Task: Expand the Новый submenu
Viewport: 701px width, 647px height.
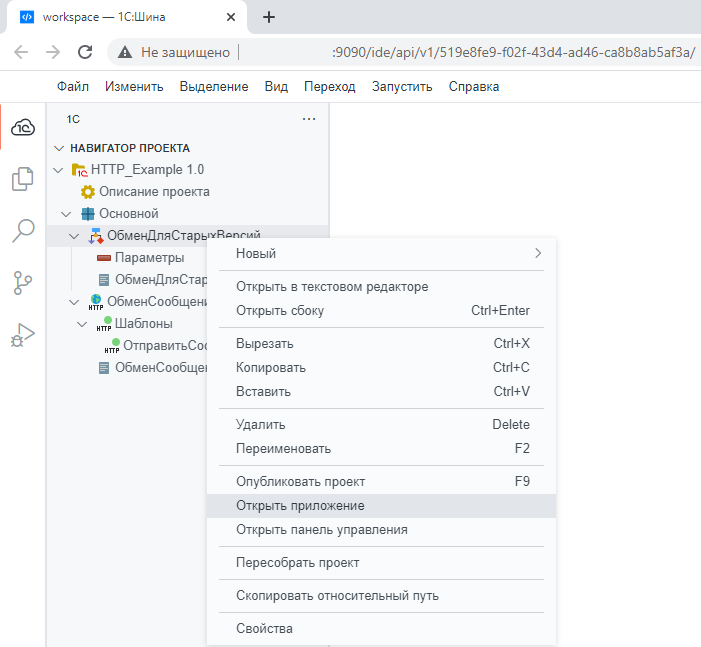Action: [380, 254]
